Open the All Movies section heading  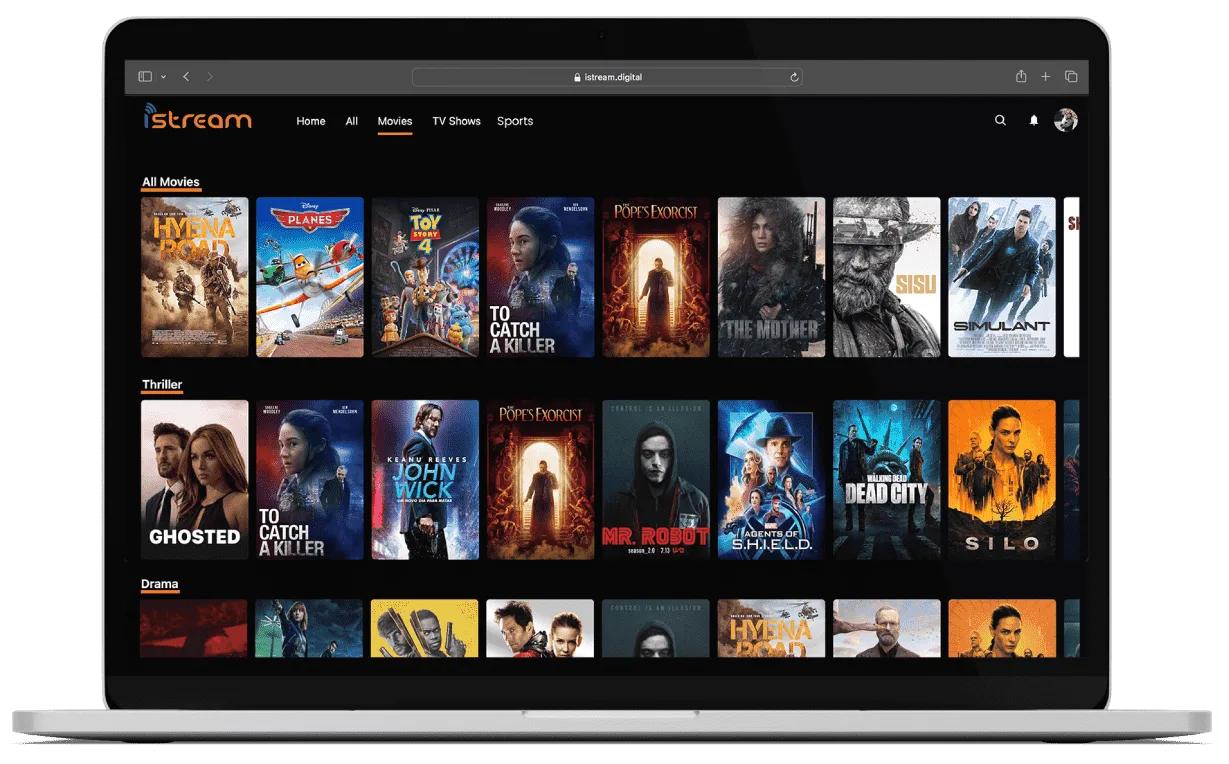point(171,182)
